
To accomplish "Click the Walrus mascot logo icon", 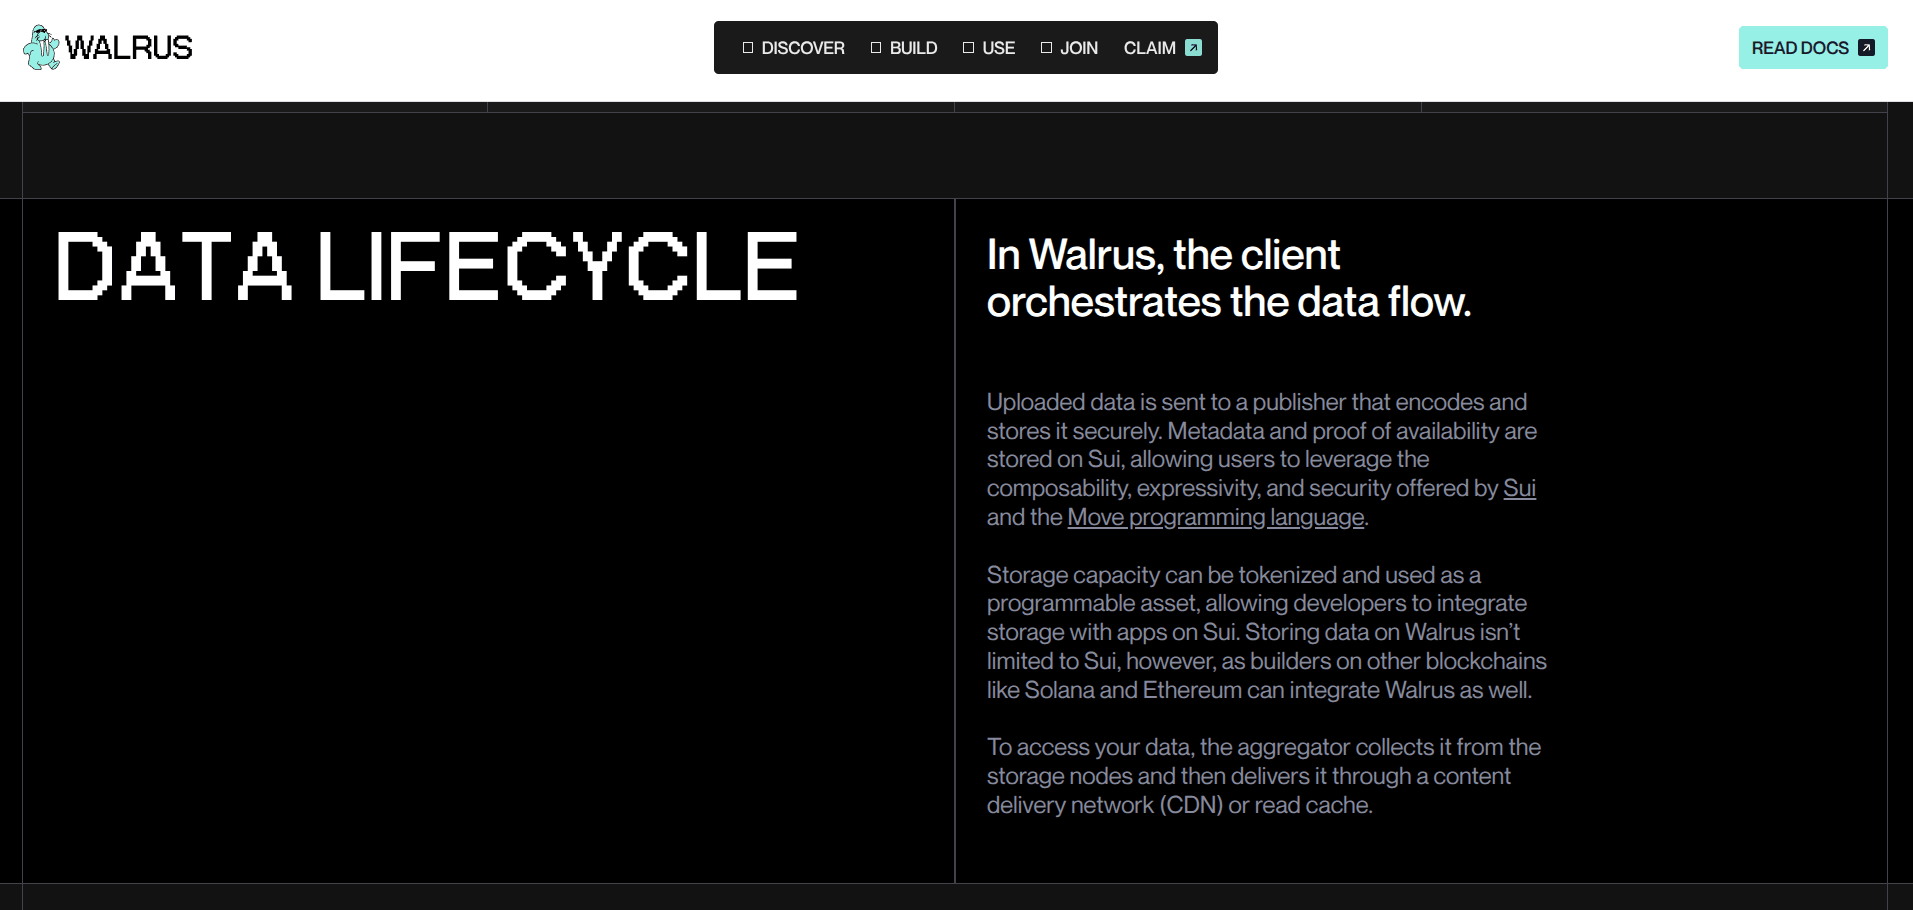I will [x=41, y=47].
